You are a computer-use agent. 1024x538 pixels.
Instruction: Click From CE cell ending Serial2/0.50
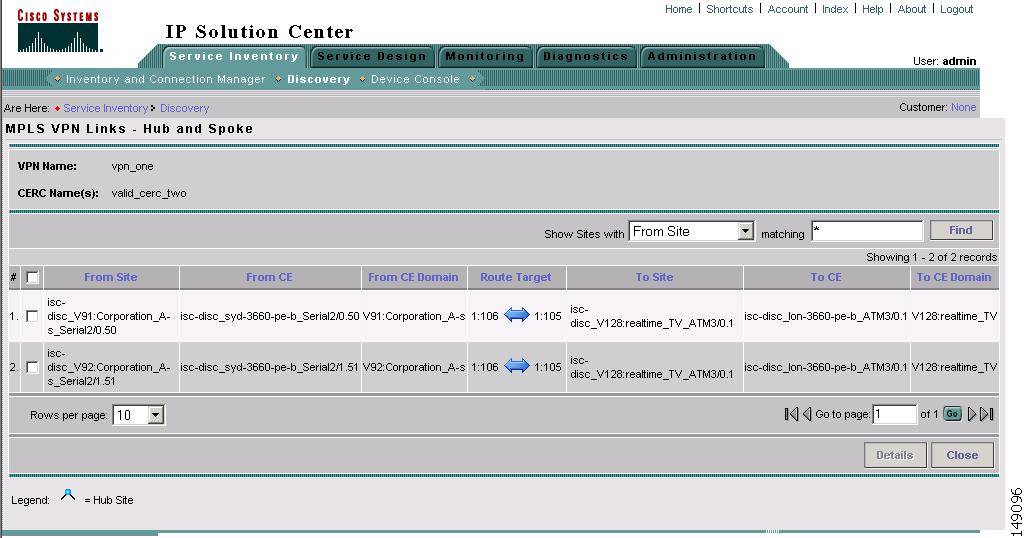pos(270,316)
